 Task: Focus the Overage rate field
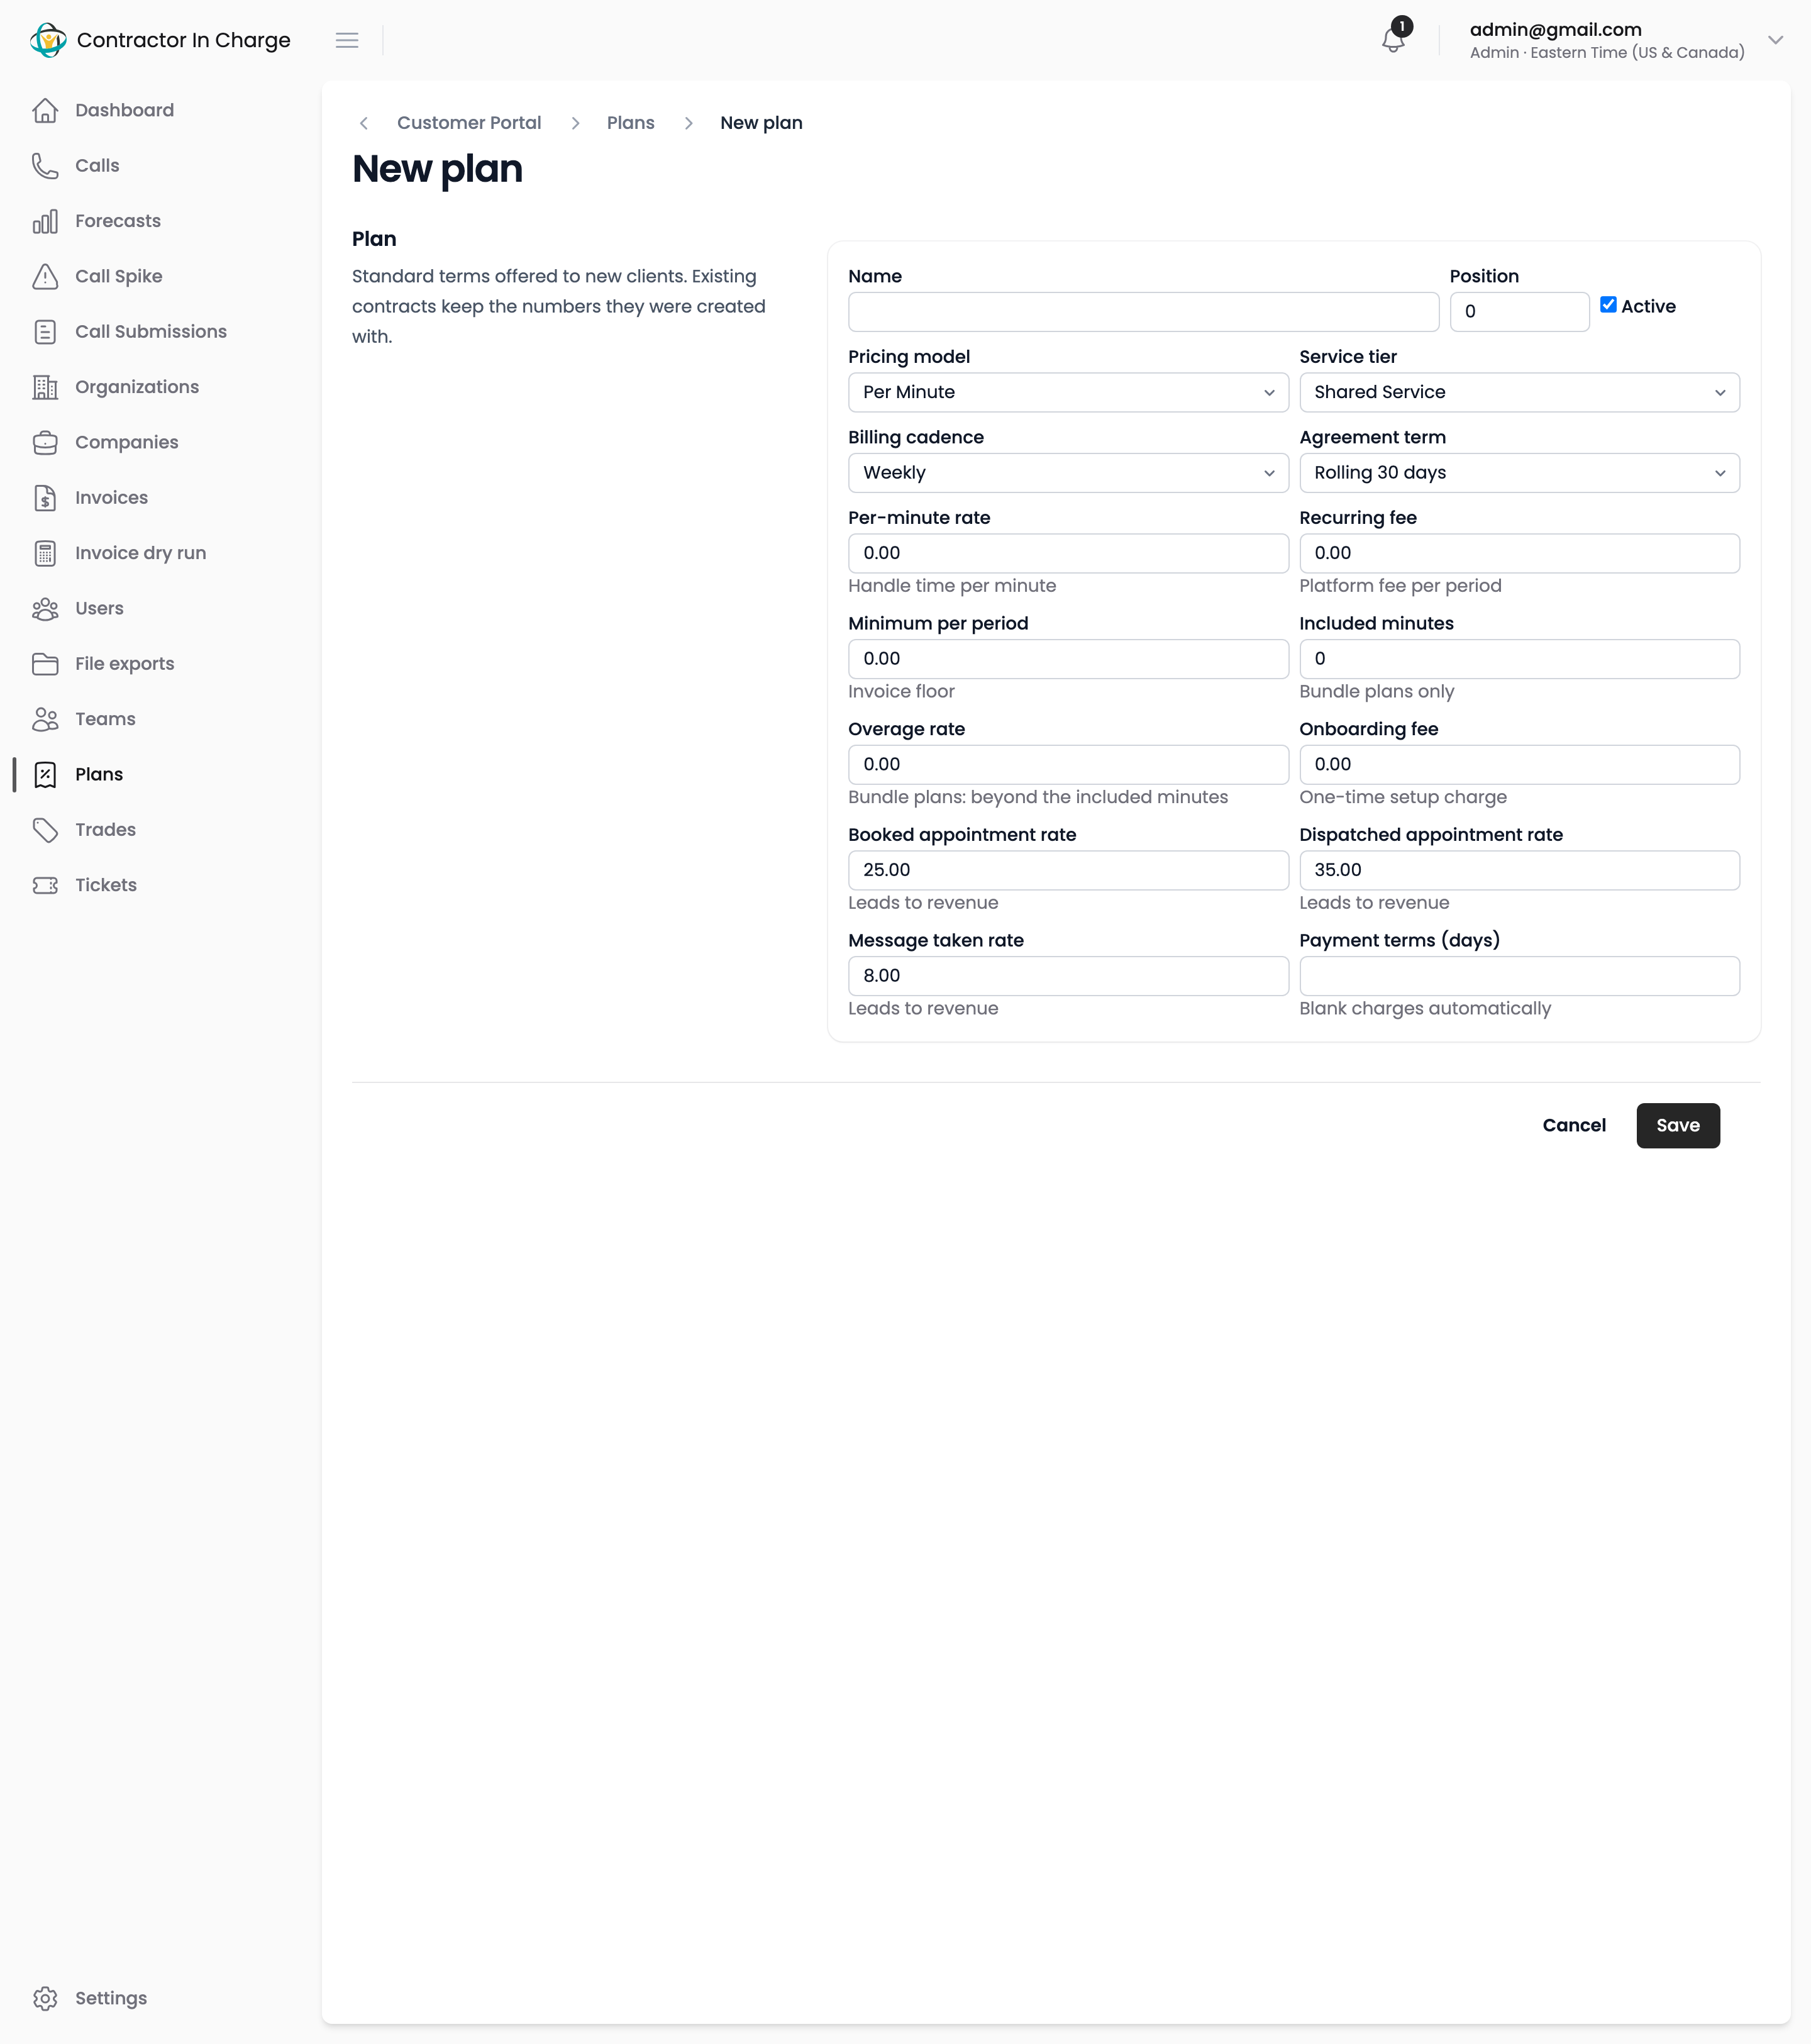(x=1068, y=765)
